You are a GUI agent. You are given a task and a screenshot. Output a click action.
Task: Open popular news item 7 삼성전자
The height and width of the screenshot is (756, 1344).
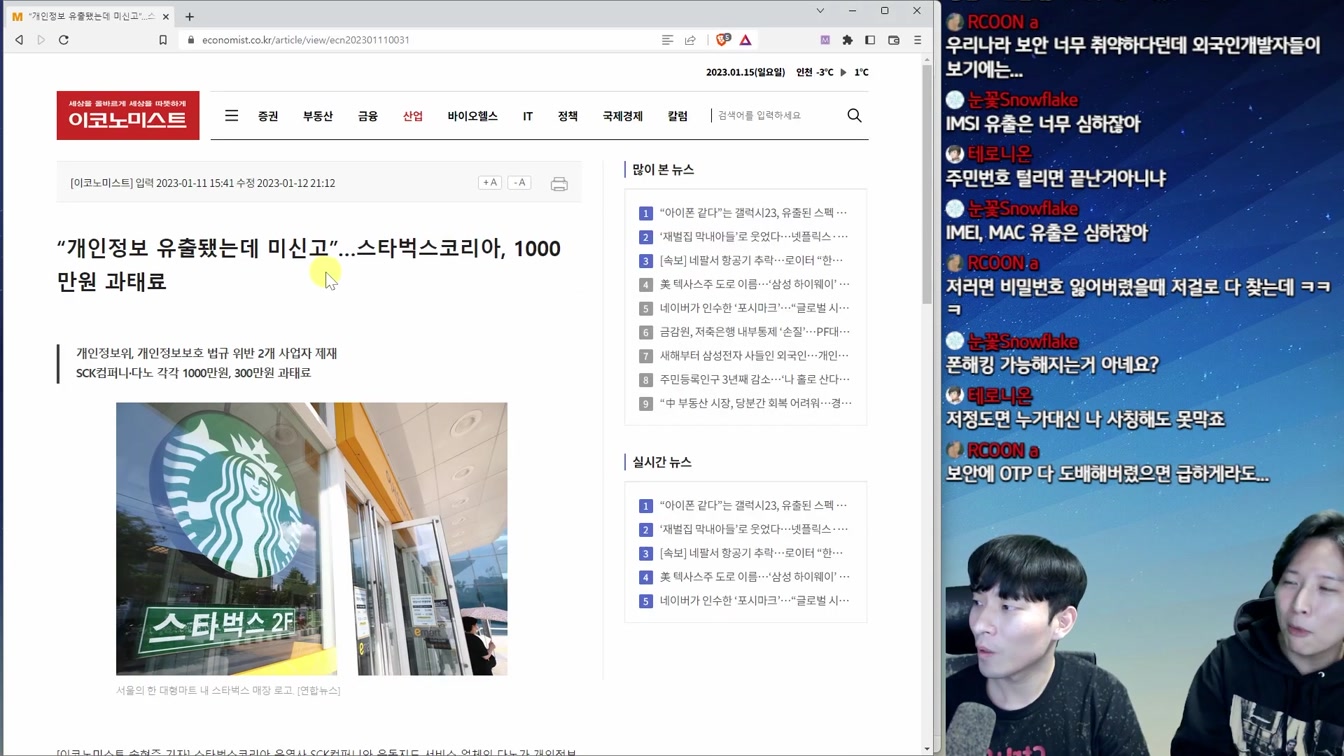click(754, 355)
